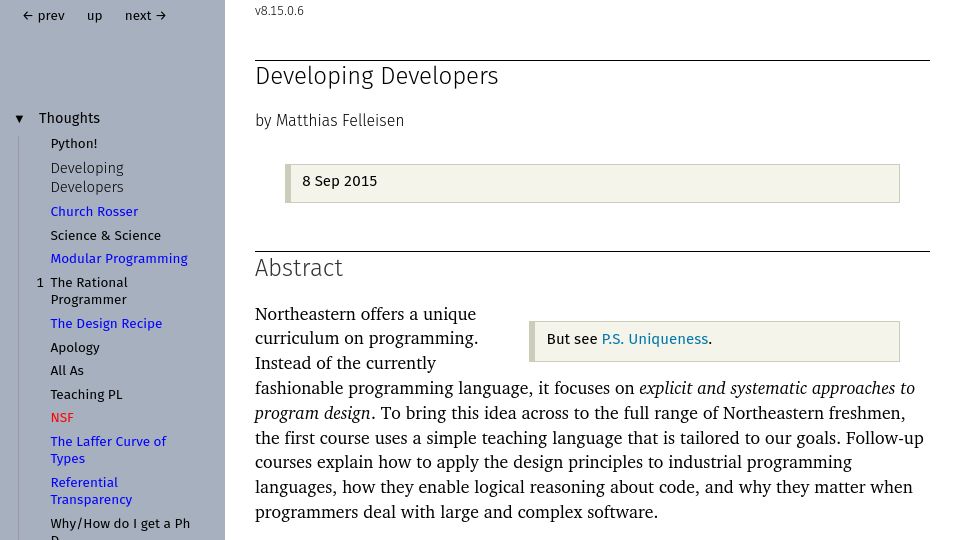Click the author line by Matthias Felleisen
This screenshot has height=540, width=960.
coord(329,121)
